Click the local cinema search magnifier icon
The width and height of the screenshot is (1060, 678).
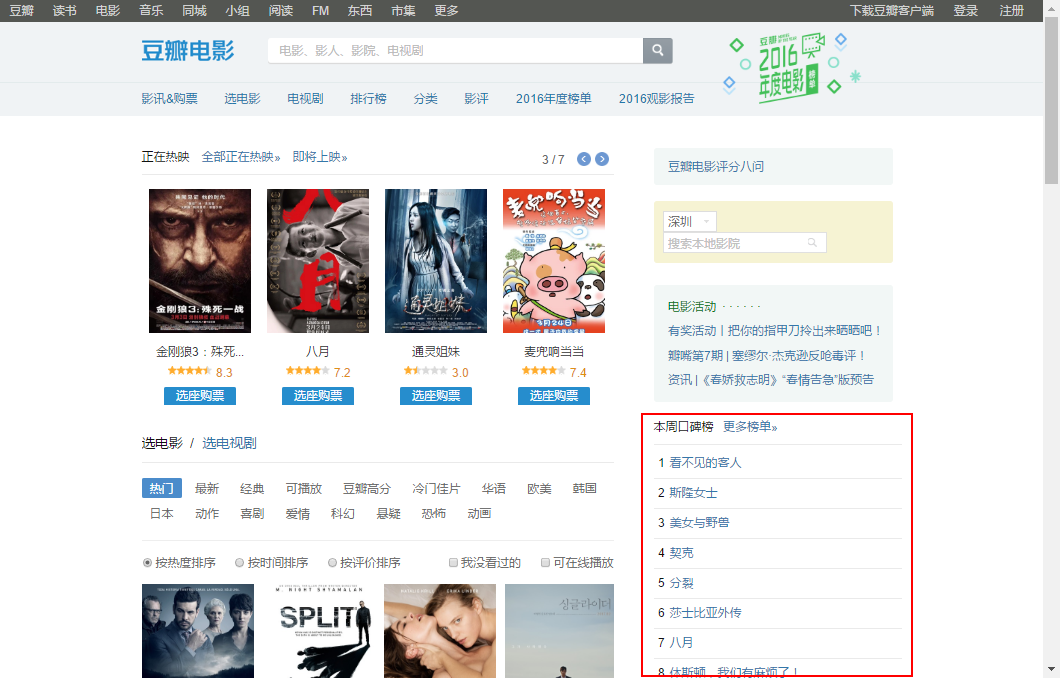pyautogui.click(x=812, y=243)
